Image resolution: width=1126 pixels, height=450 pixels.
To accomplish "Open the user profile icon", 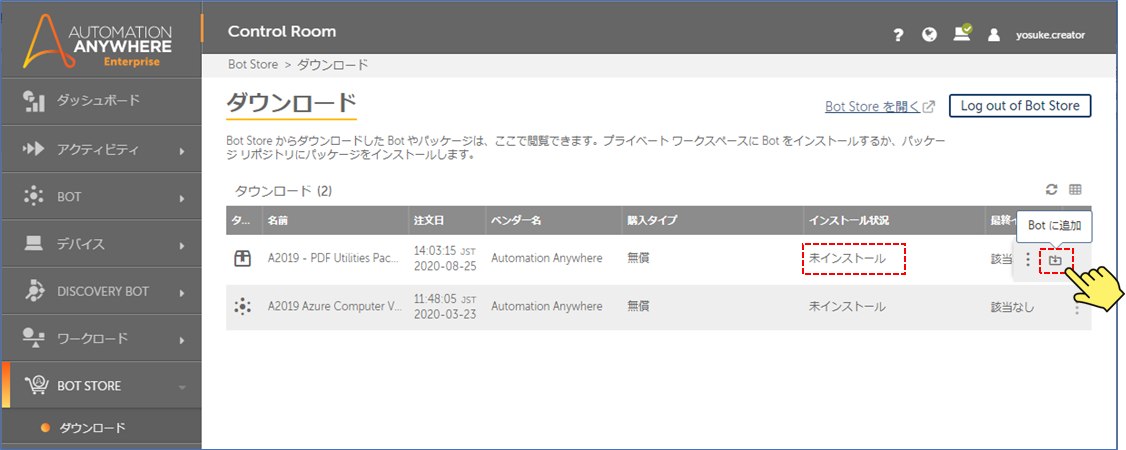I will 994,35.
